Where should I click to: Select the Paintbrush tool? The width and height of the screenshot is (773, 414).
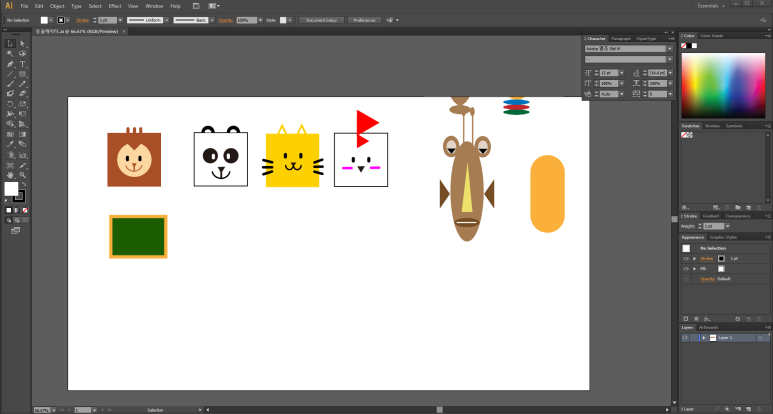click(10, 84)
